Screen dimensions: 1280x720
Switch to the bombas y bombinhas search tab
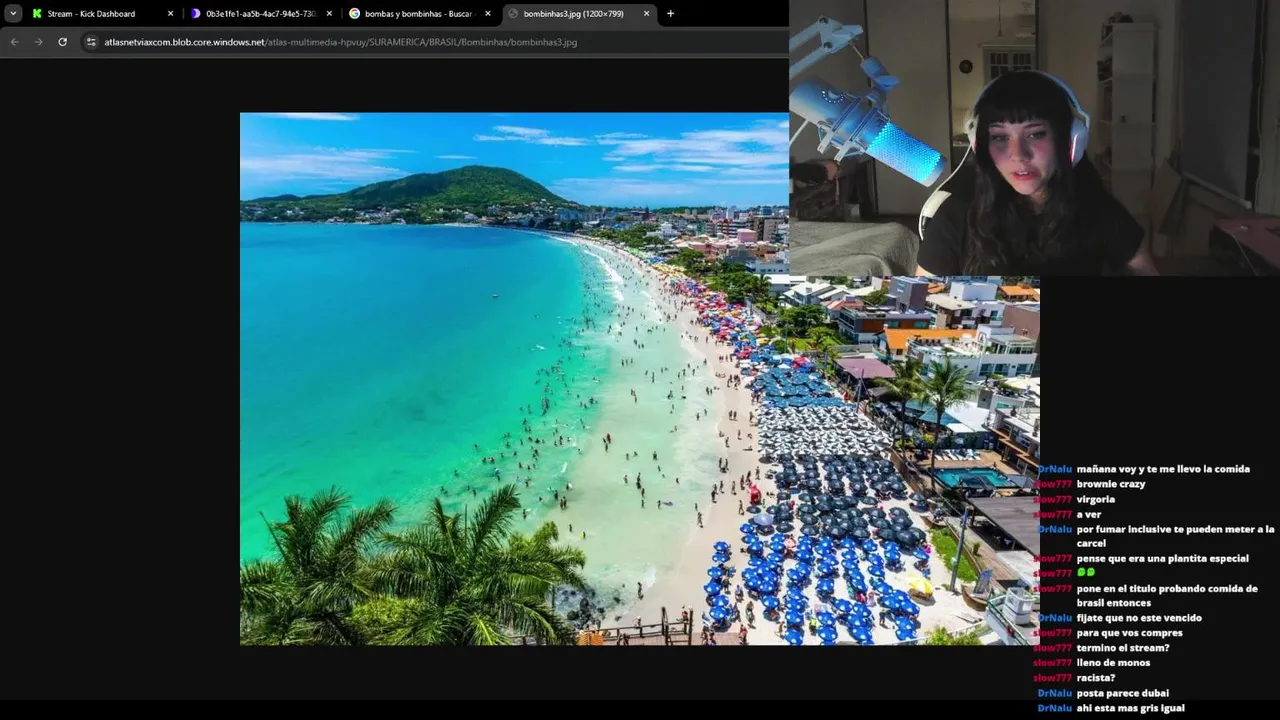[x=420, y=14]
